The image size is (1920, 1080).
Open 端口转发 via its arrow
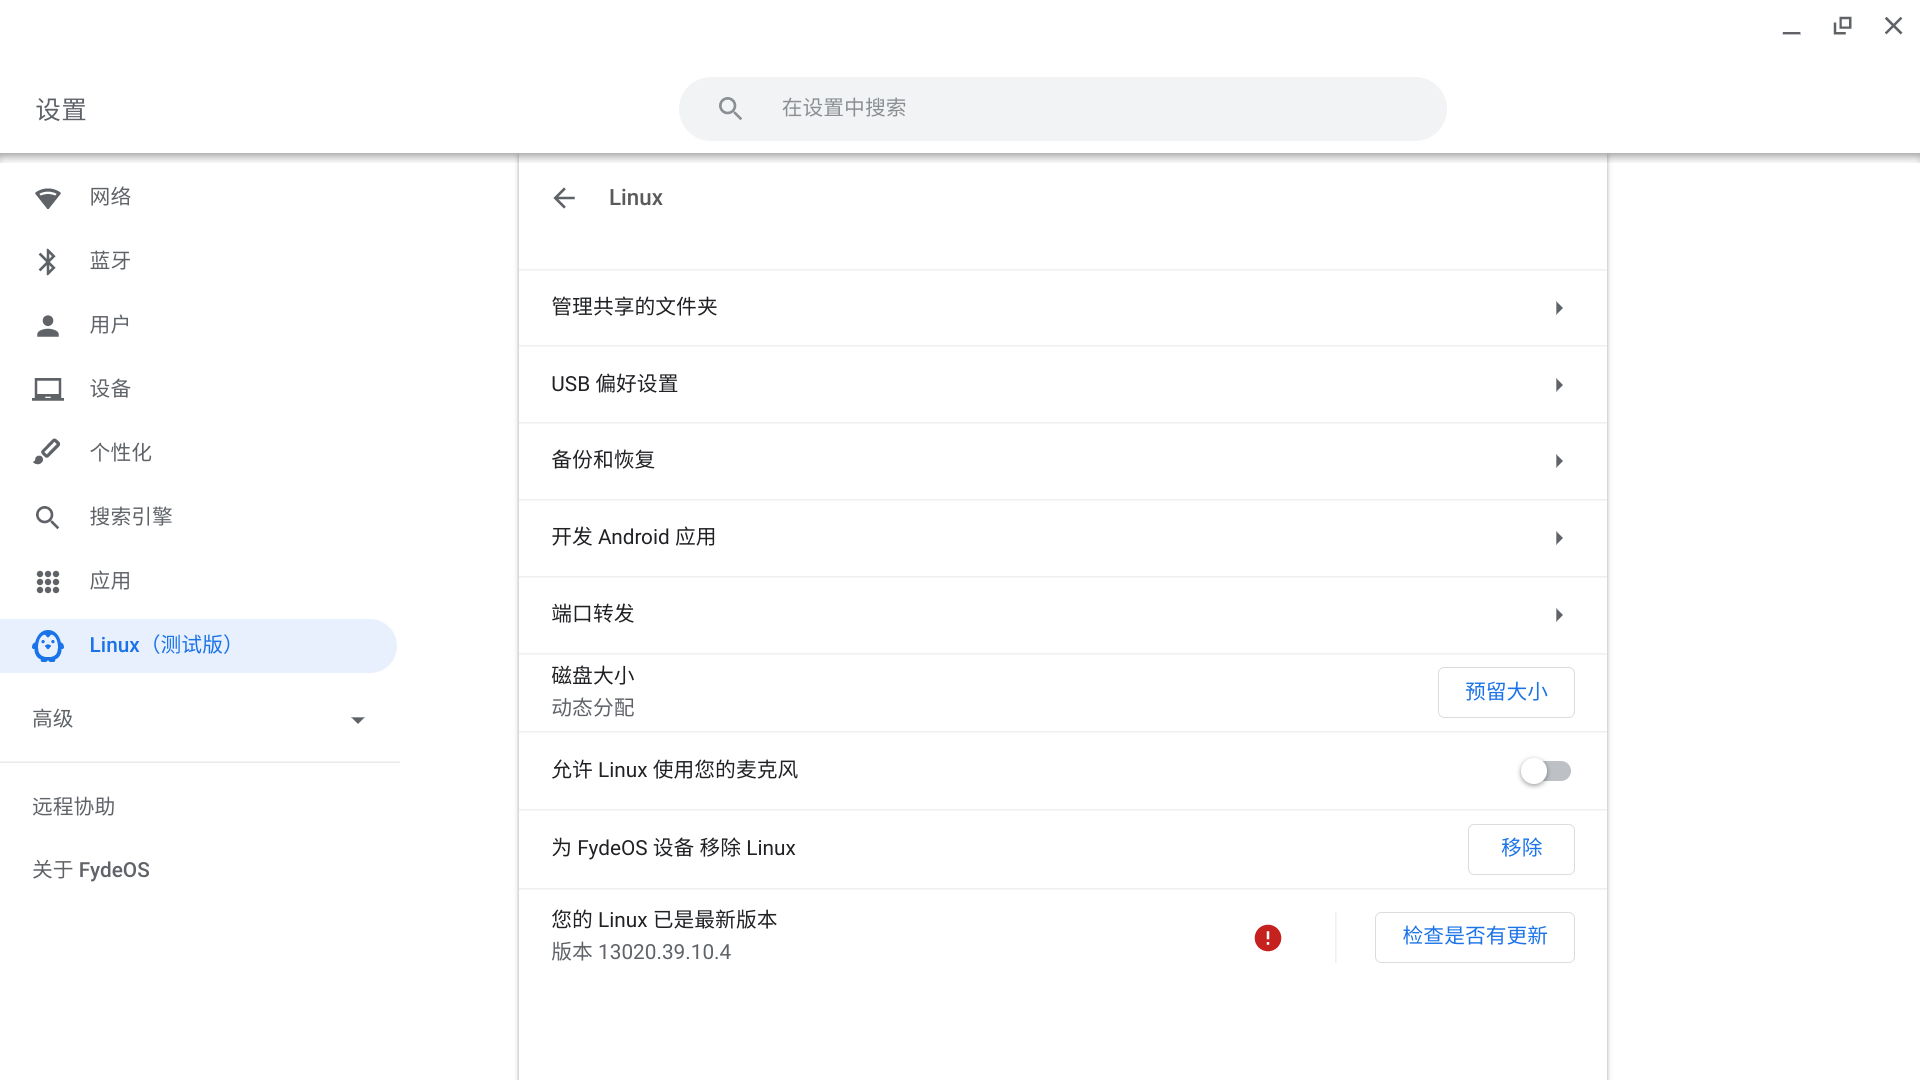point(1558,615)
